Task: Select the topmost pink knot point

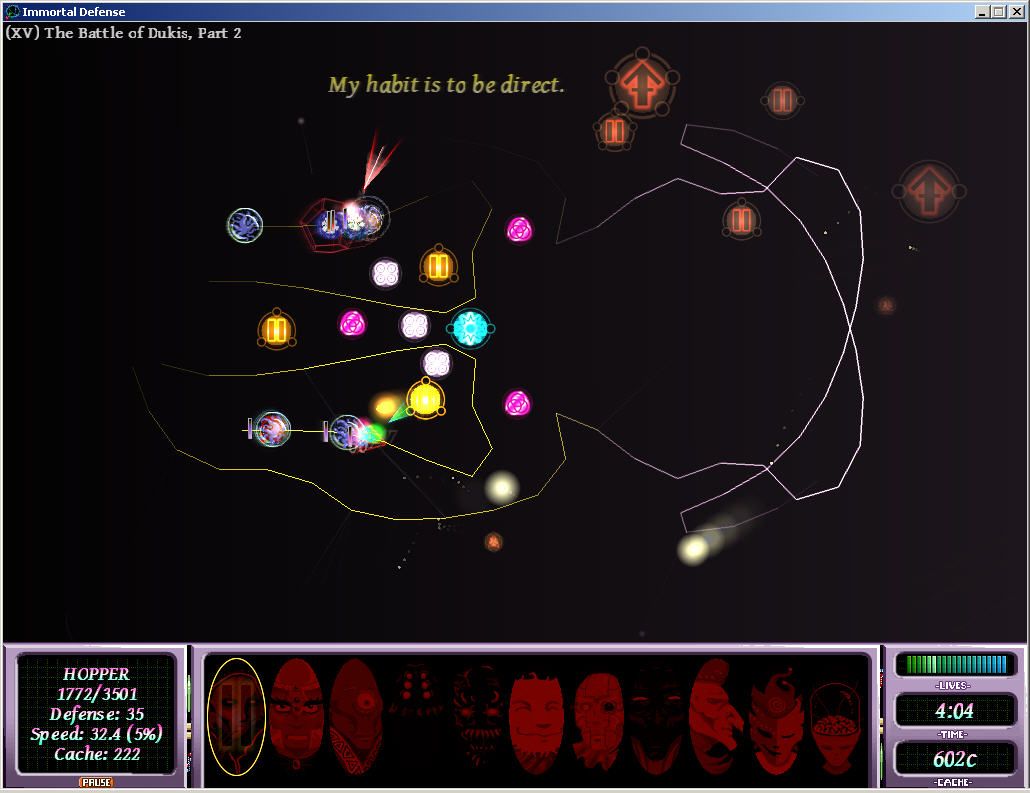Action: 519,230
